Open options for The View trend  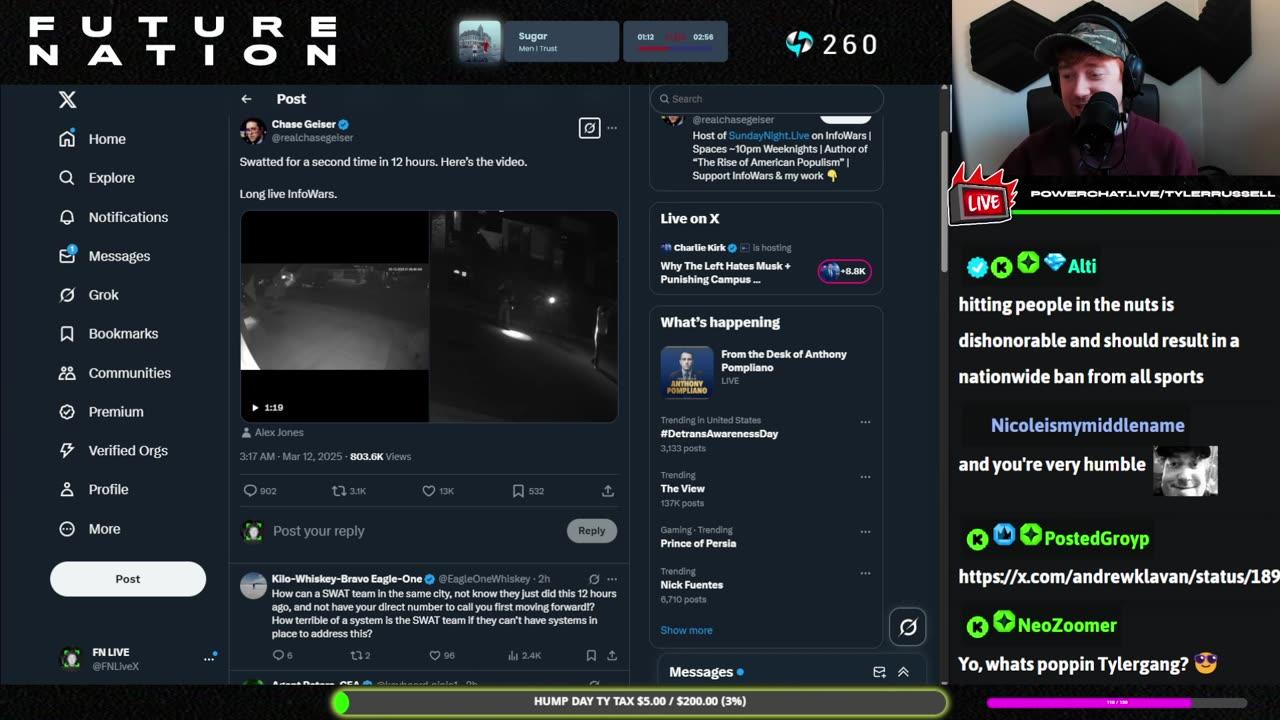point(865,477)
